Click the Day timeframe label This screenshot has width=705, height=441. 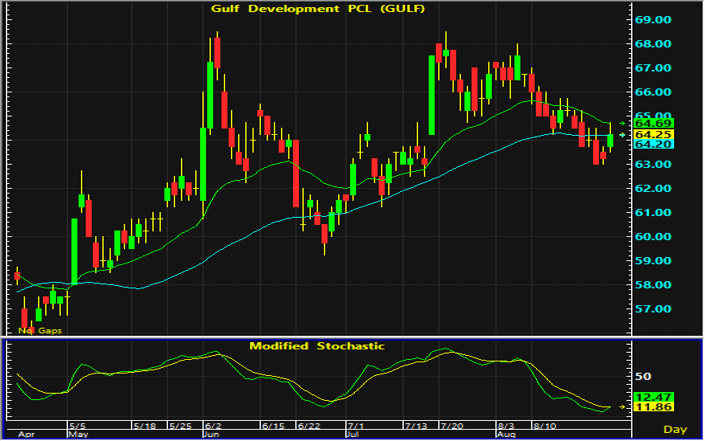(x=675, y=430)
